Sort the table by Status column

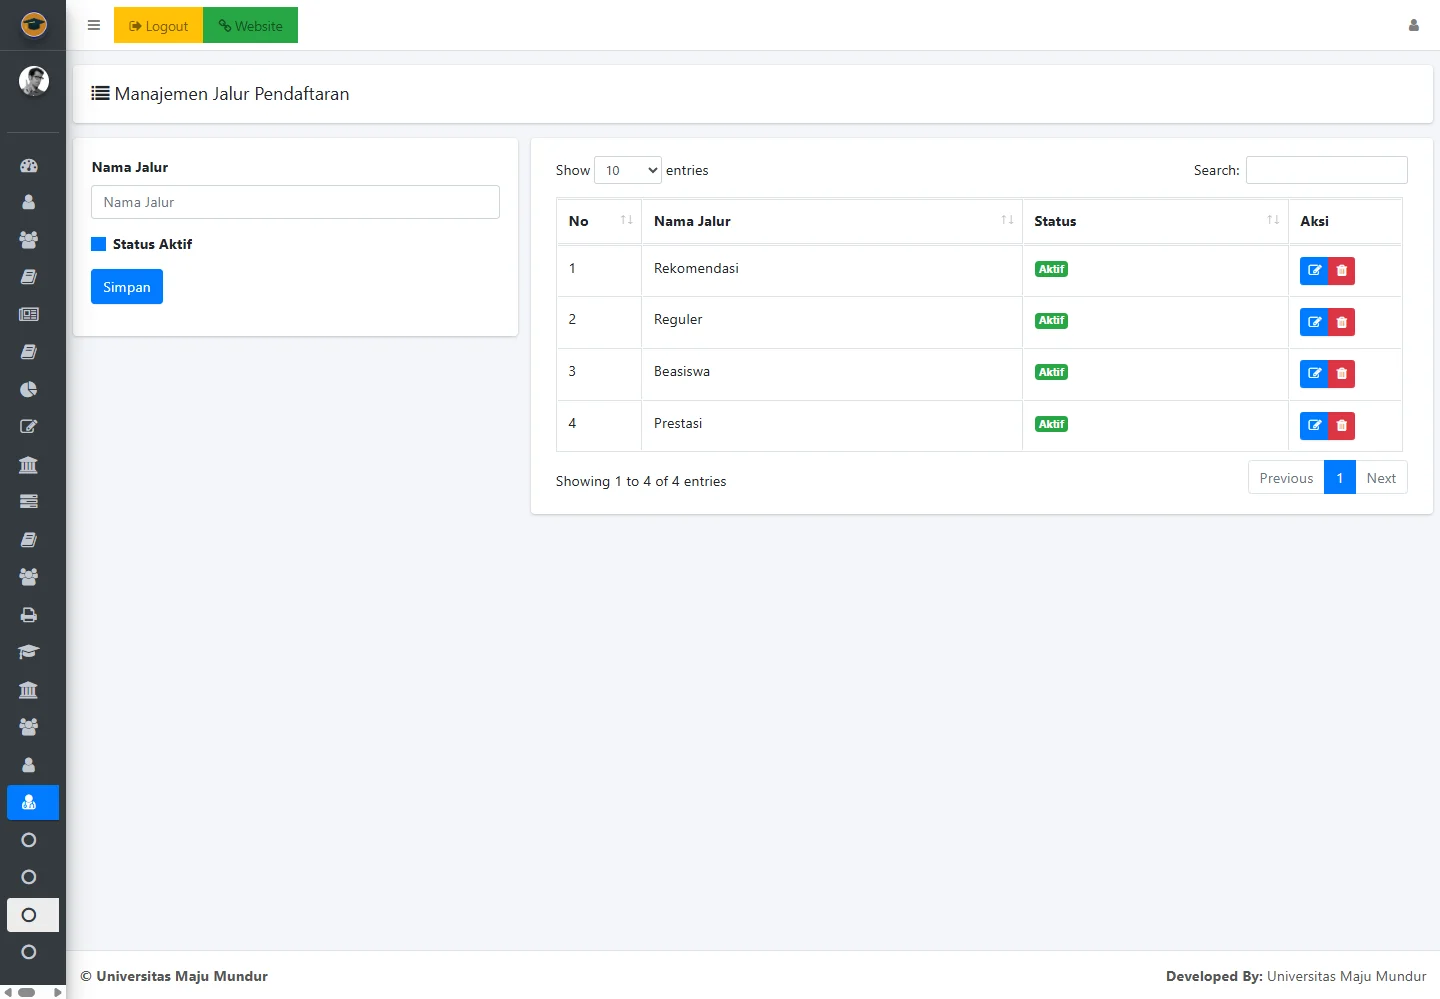click(x=1154, y=221)
